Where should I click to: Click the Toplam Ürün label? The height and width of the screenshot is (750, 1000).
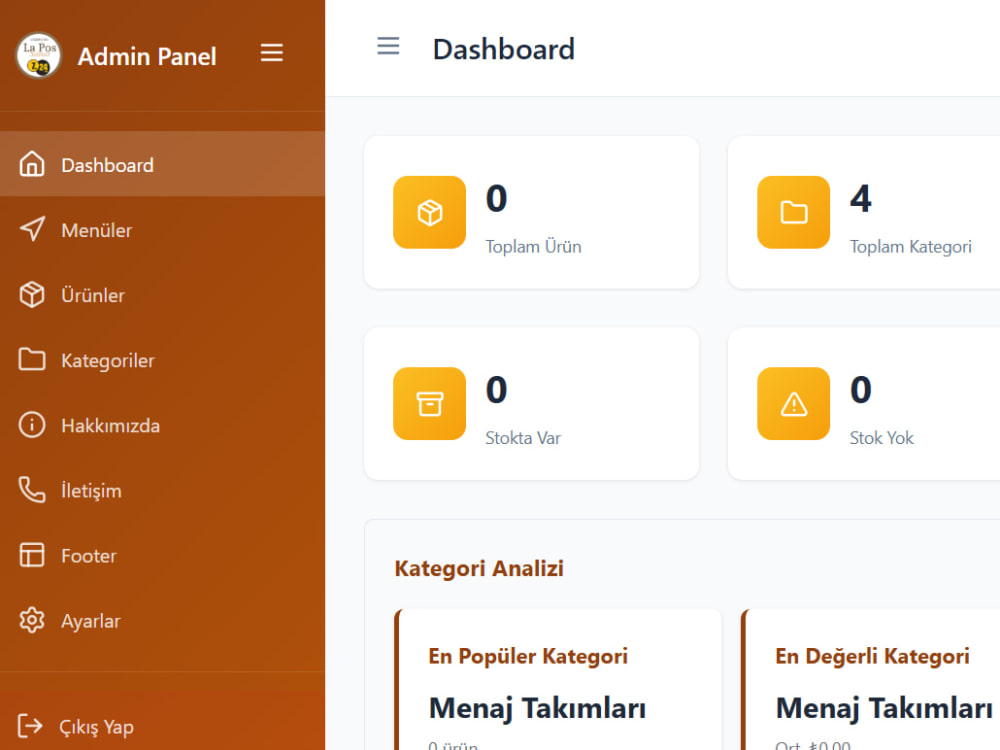click(533, 247)
